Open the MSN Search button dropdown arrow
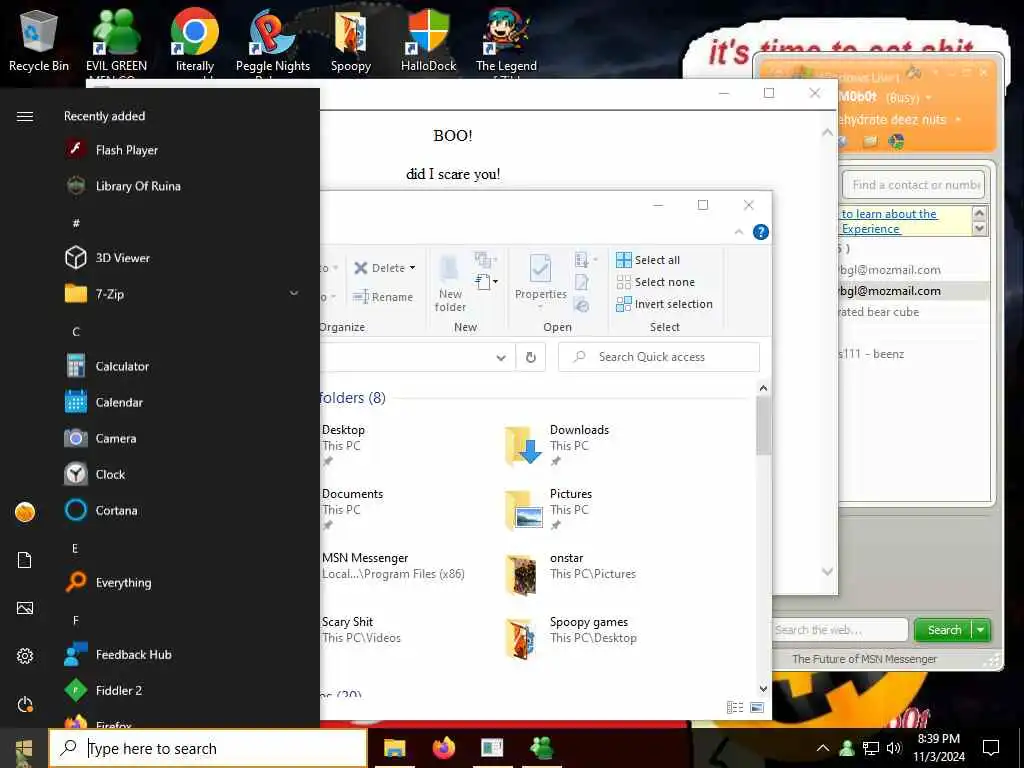The image size is (1024, 768). [x=981, y=630]
